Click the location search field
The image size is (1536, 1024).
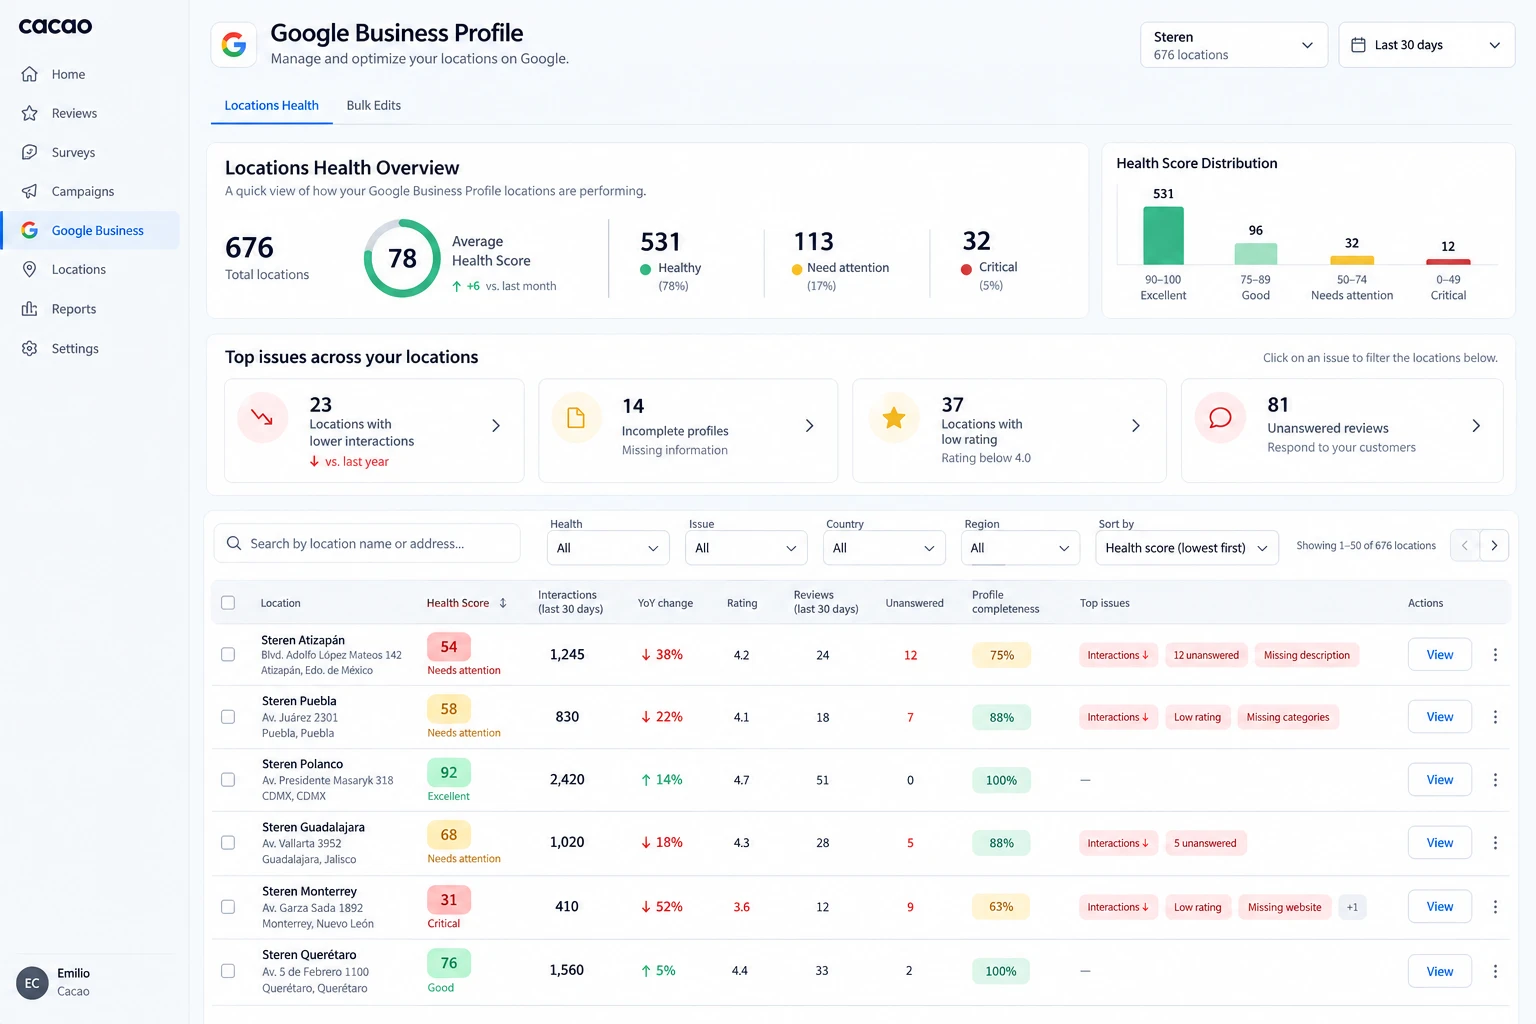[367, 544]
